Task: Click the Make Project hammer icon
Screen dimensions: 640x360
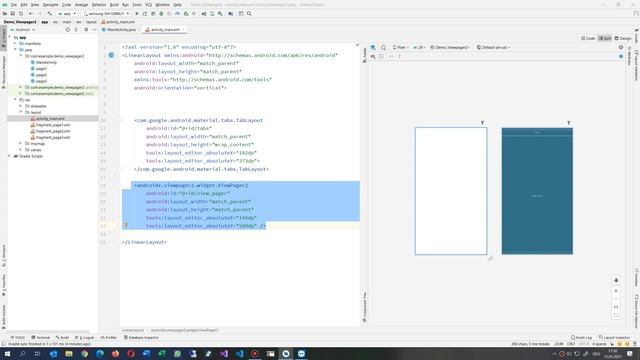Action: tap(50, 13)
